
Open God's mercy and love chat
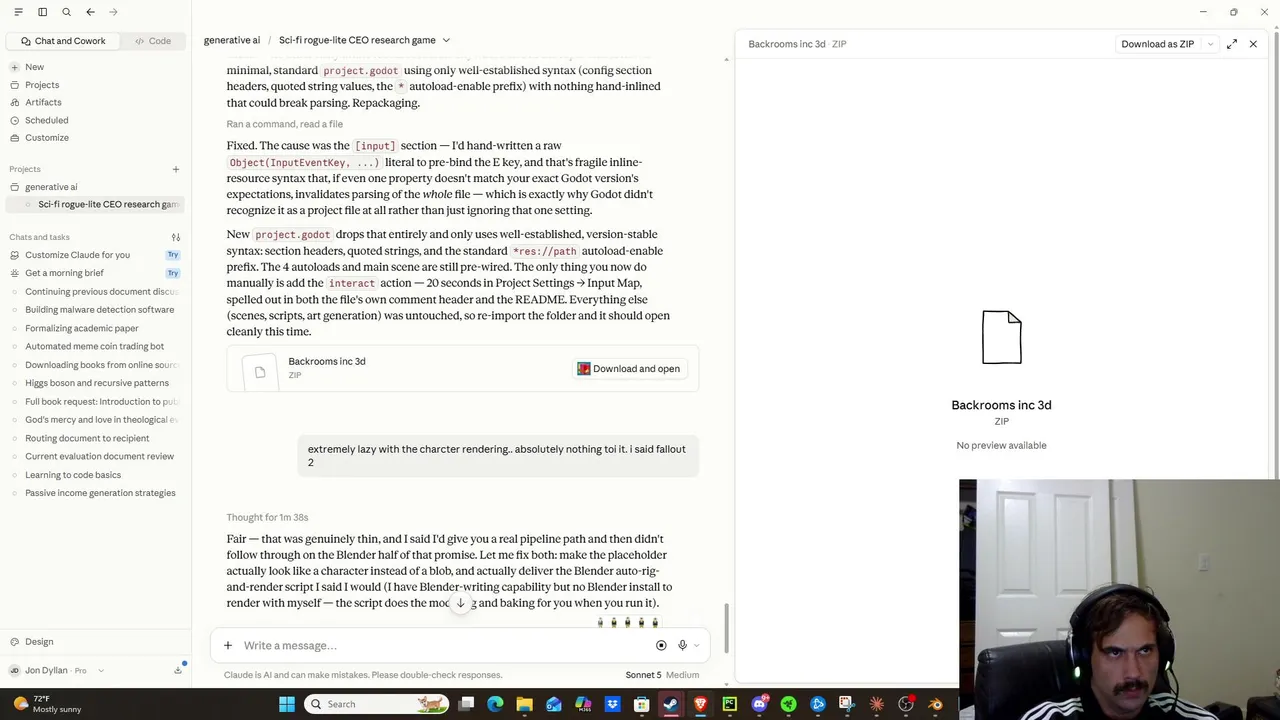click(x=101, y=420)
